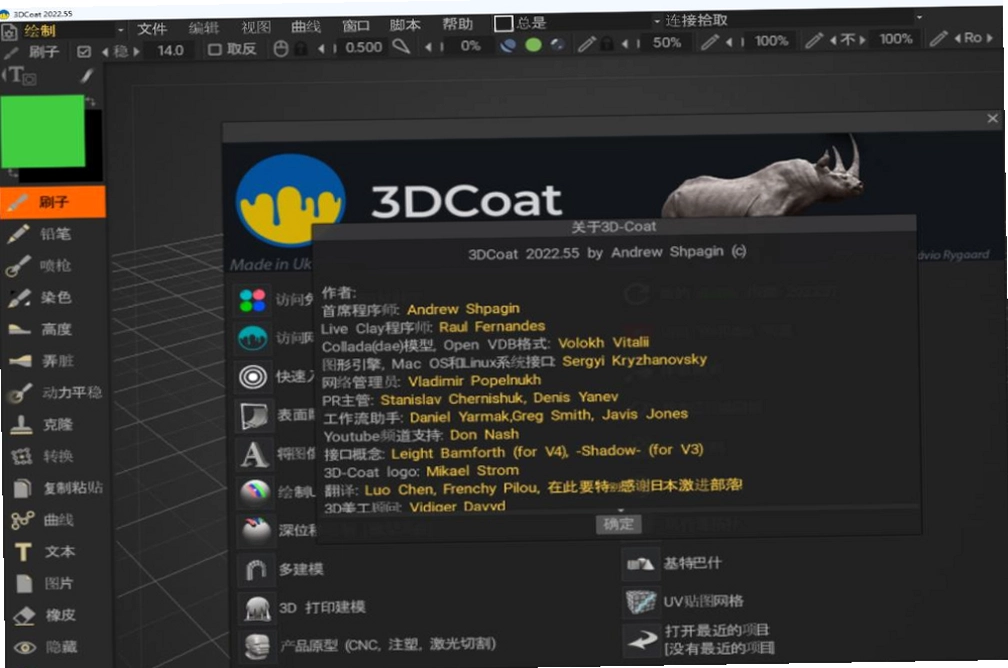1008x668 pixels.
Task: Pick the green foreground color swatch
Action: (42, 131)
